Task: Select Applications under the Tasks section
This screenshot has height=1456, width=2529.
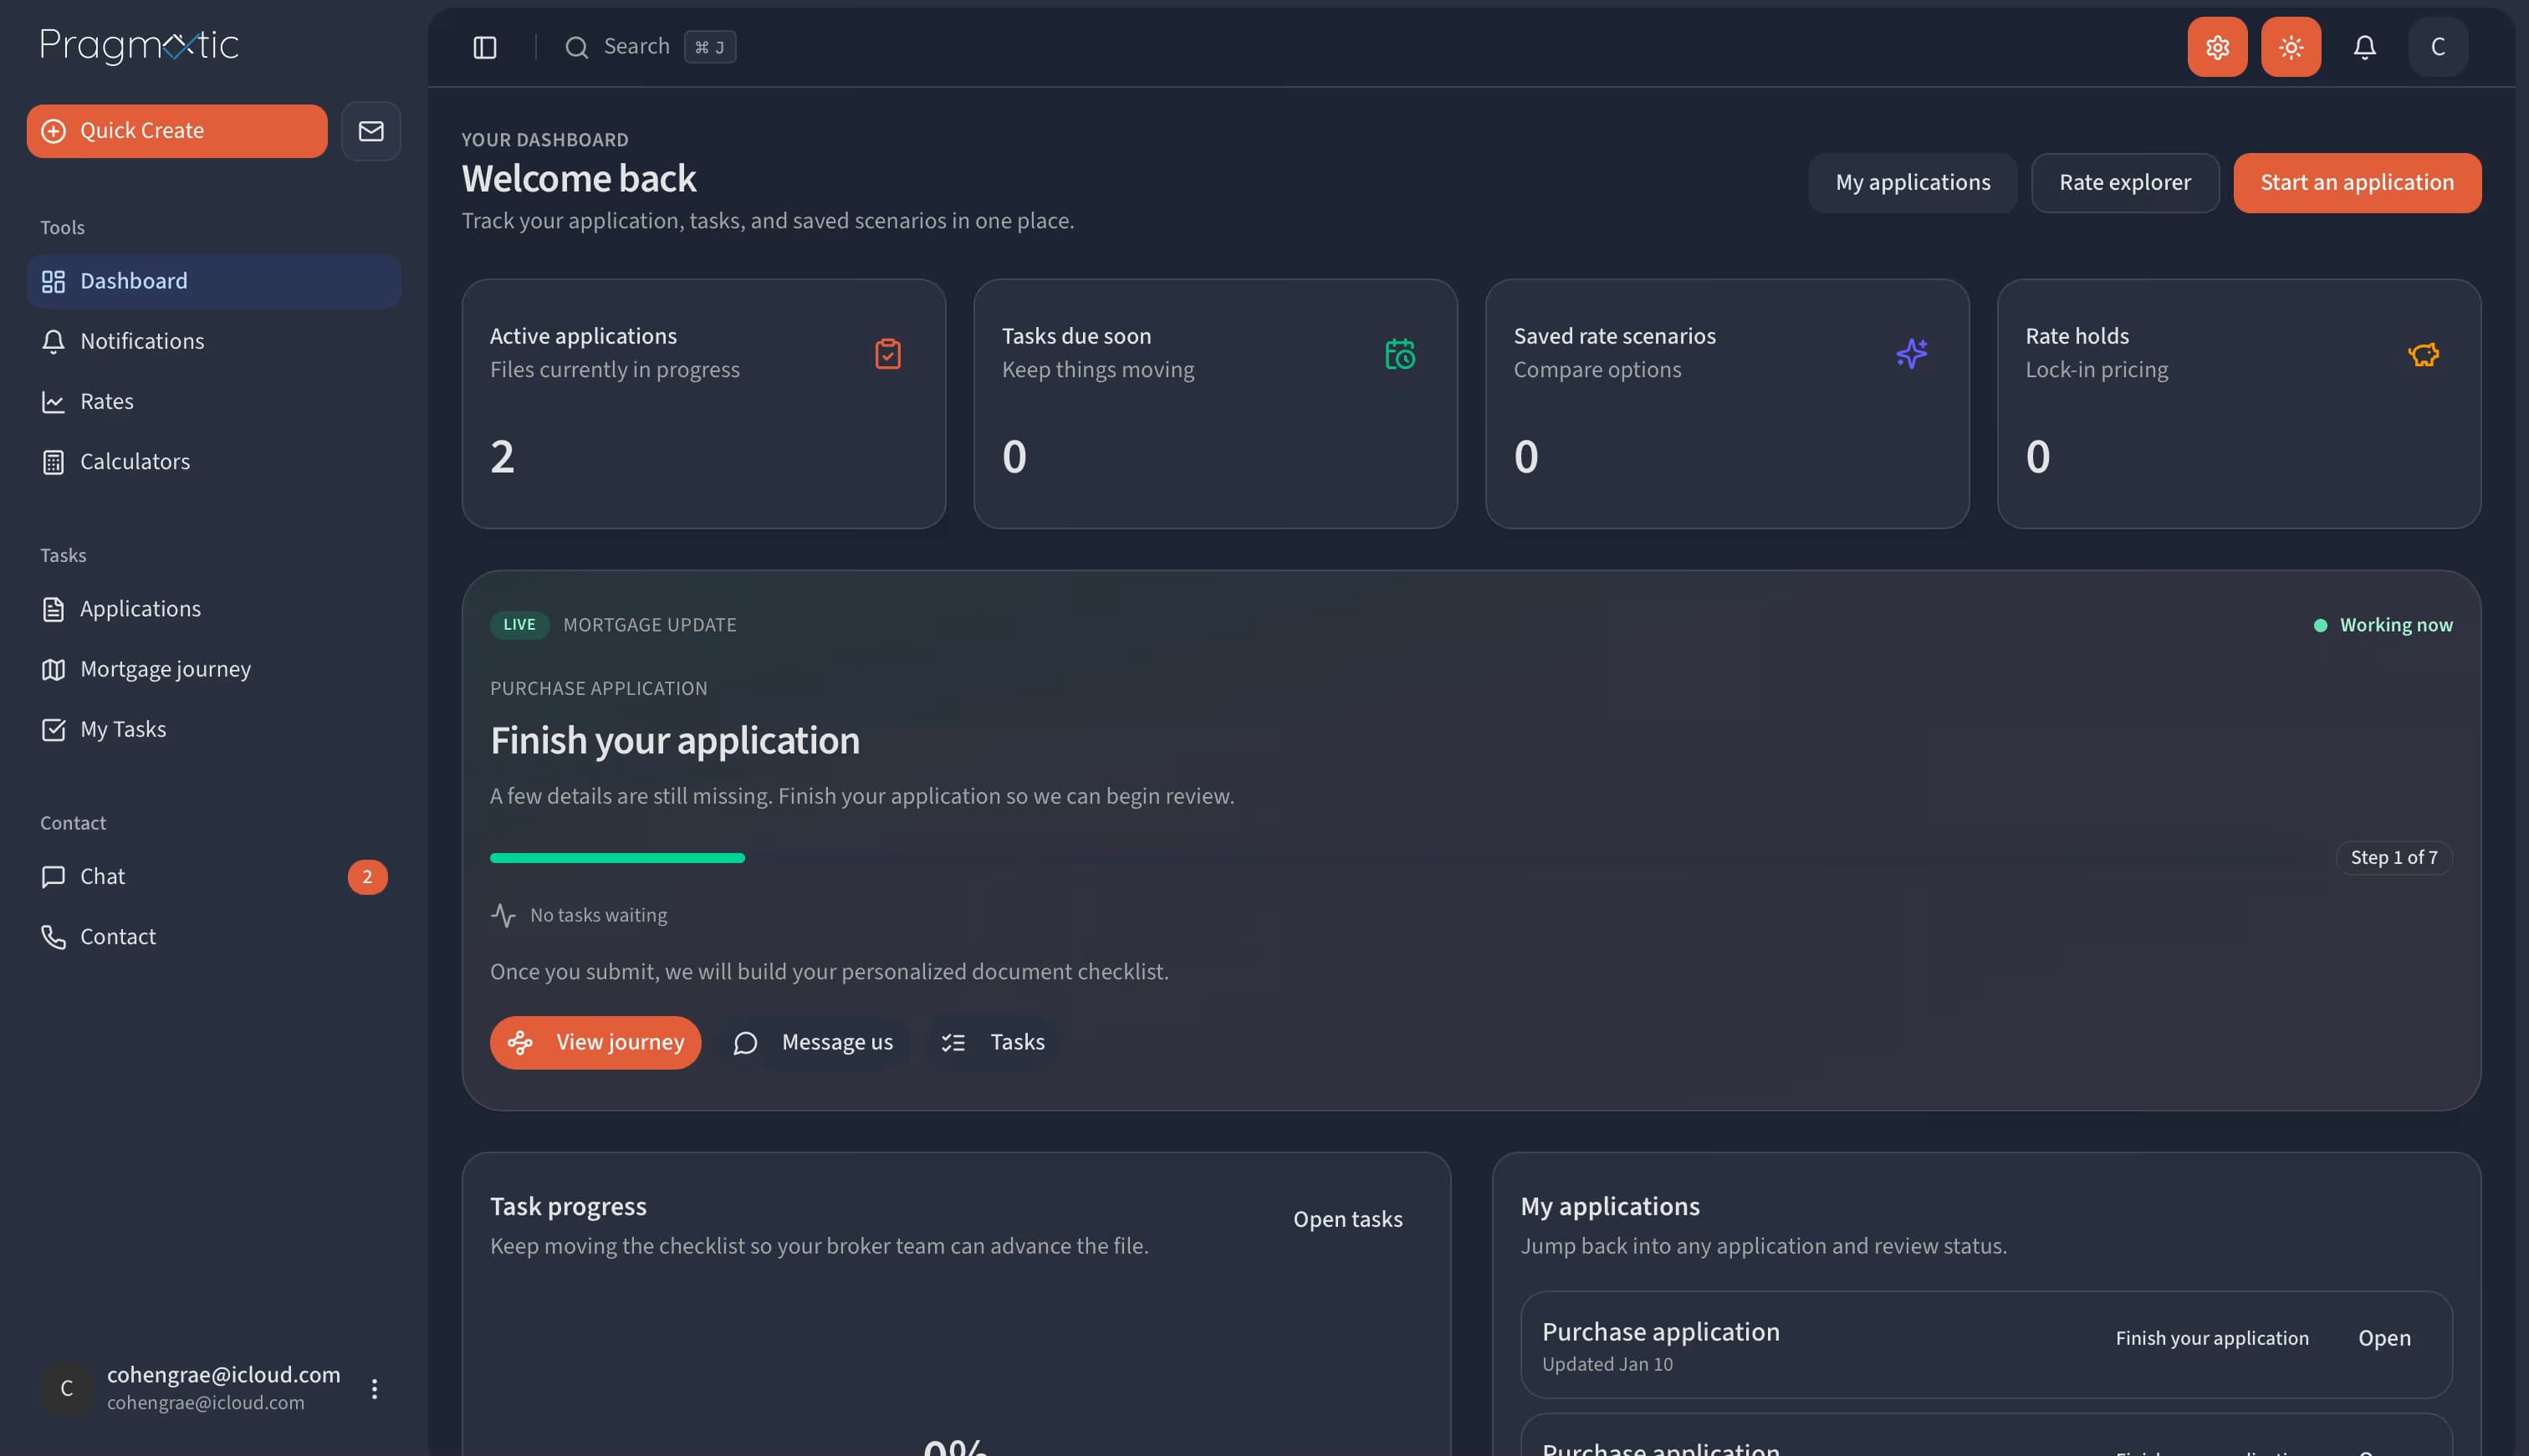Action: pyautogui.click(x=140, y=608)
